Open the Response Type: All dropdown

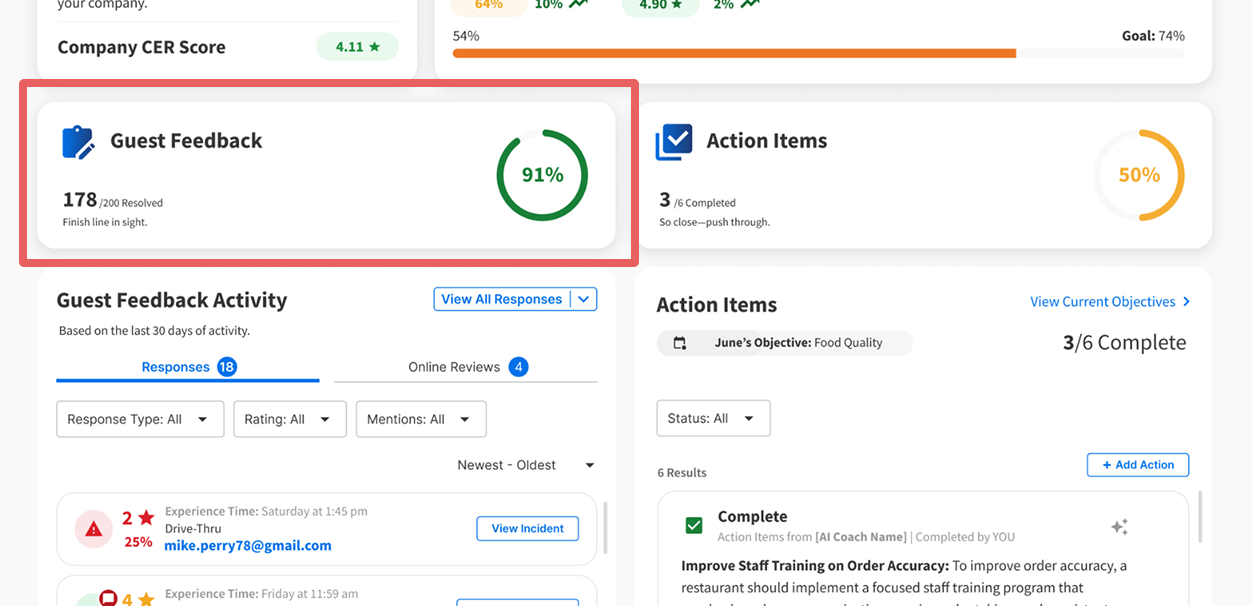(x=140, y=419)
